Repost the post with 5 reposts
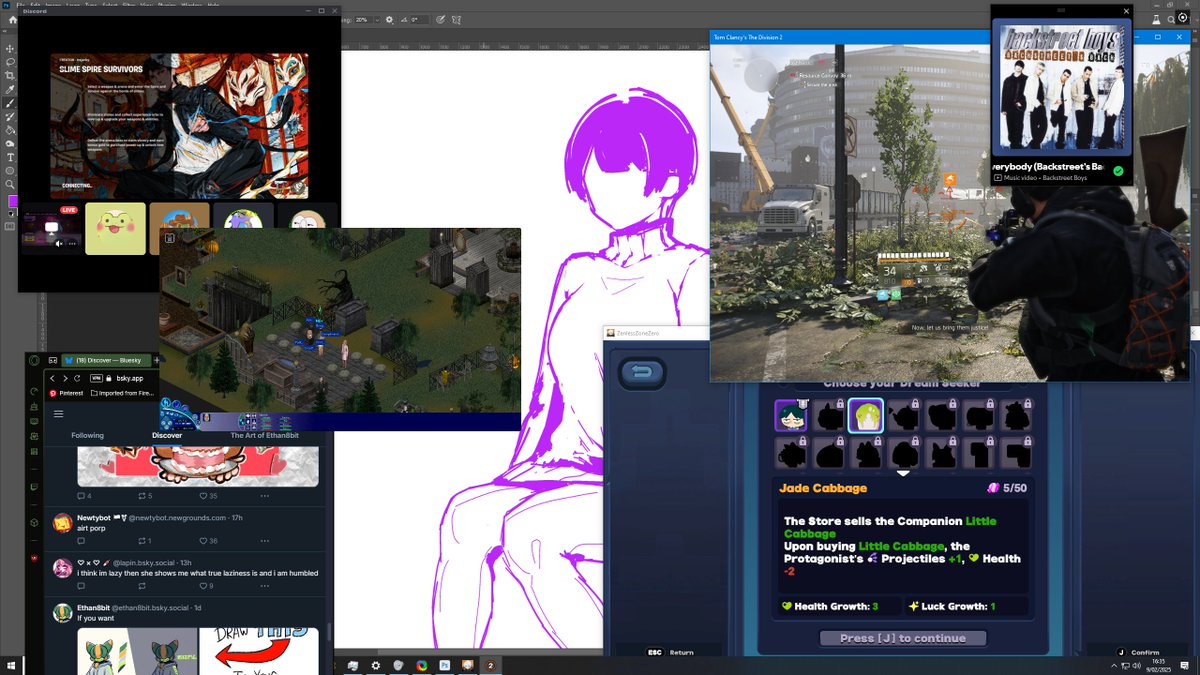1200x675 pixels. coord(144,496)
